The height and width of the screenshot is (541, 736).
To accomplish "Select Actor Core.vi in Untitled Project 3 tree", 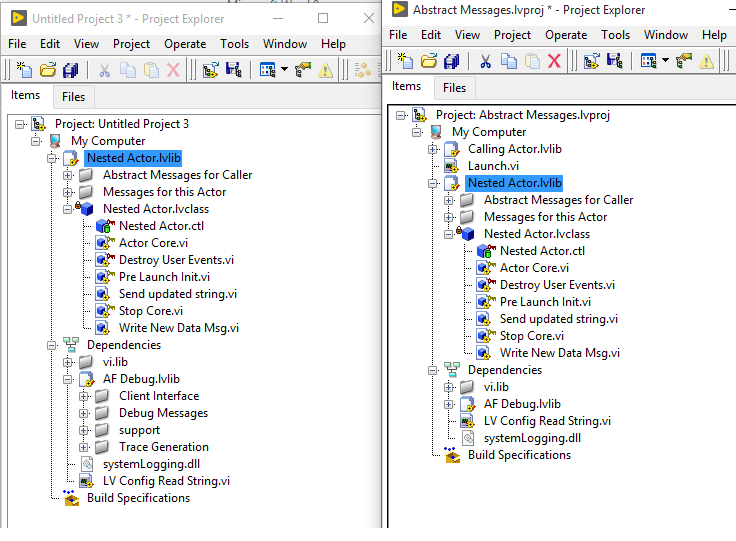I will coord(153,243).
